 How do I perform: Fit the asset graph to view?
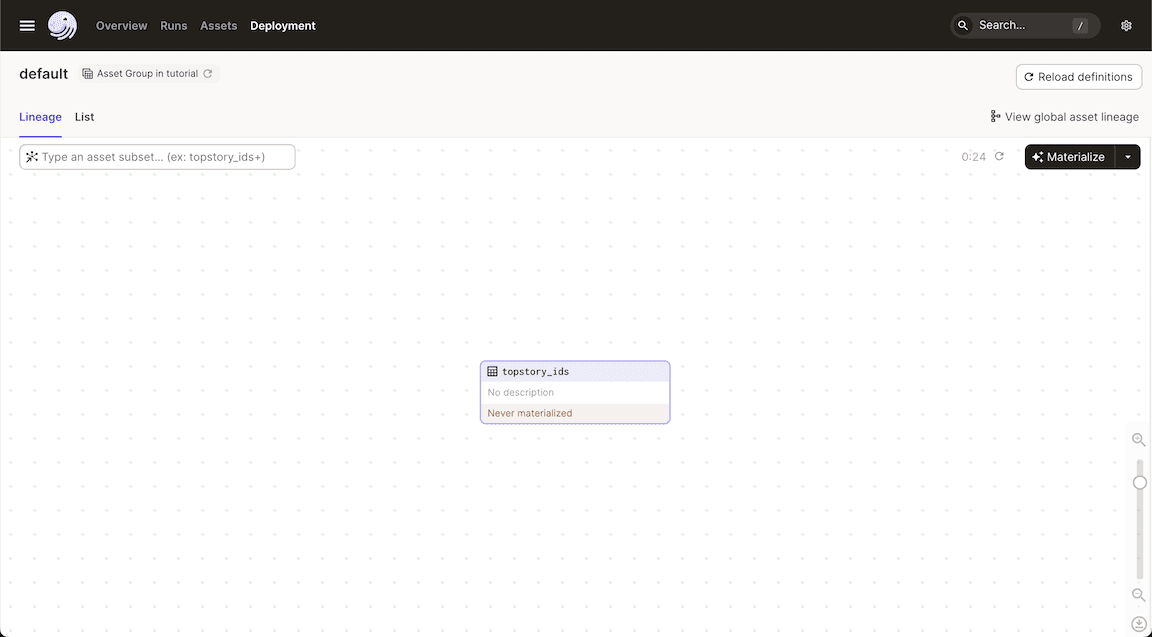[x=1139, y=623]
